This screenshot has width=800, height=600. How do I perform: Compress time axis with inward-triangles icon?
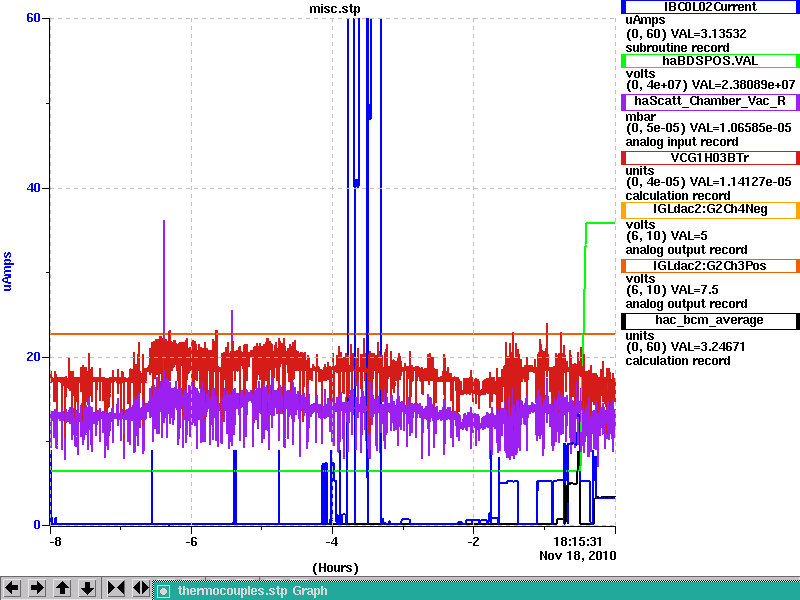tap(116, 588)
